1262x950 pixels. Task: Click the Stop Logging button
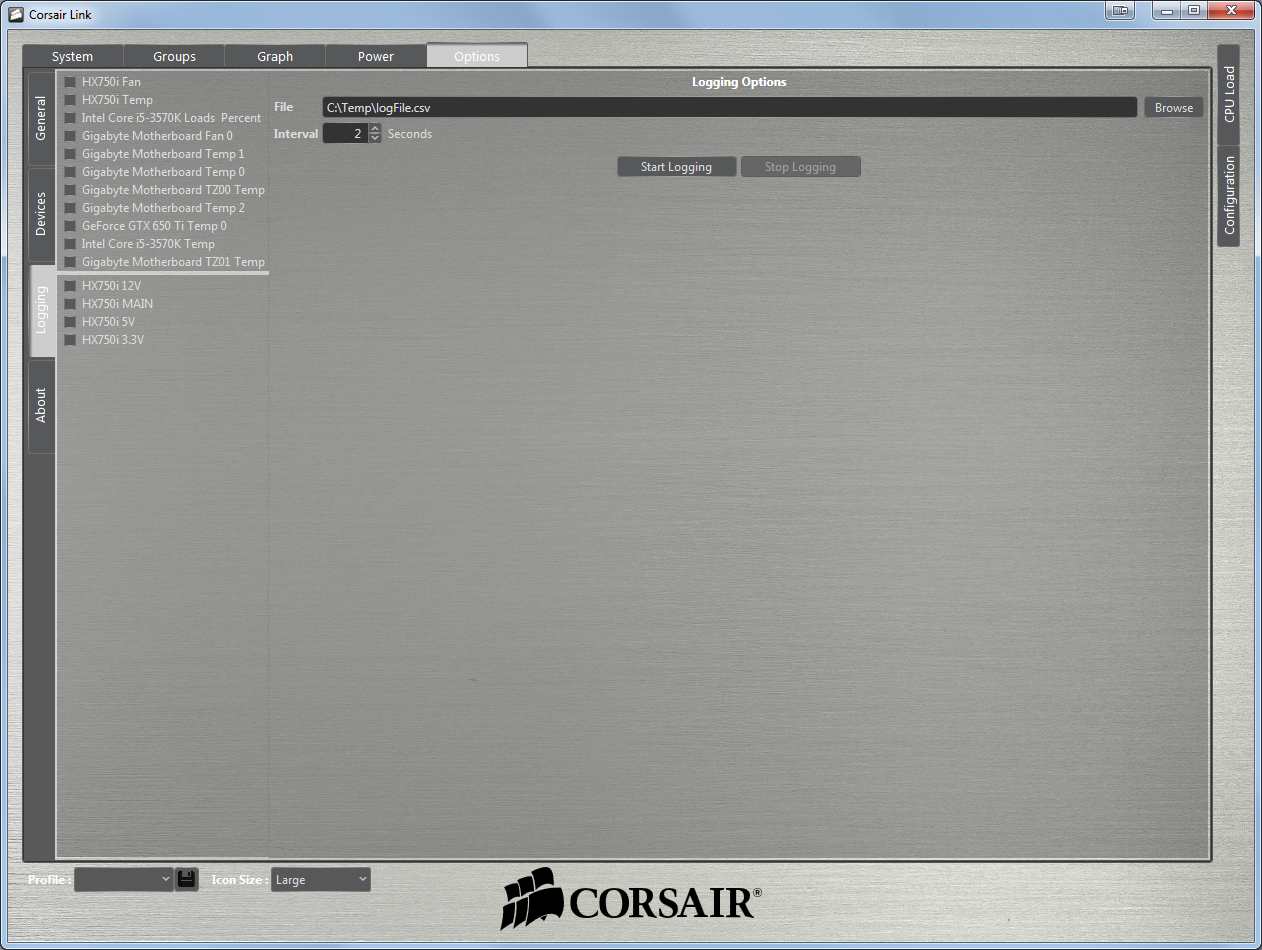coord(800,167)
